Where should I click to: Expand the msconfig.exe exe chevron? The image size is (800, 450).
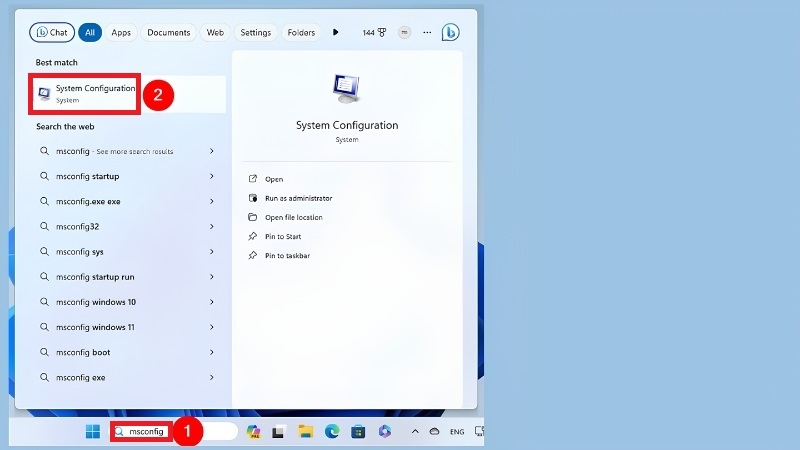click(x=211, y=201)
